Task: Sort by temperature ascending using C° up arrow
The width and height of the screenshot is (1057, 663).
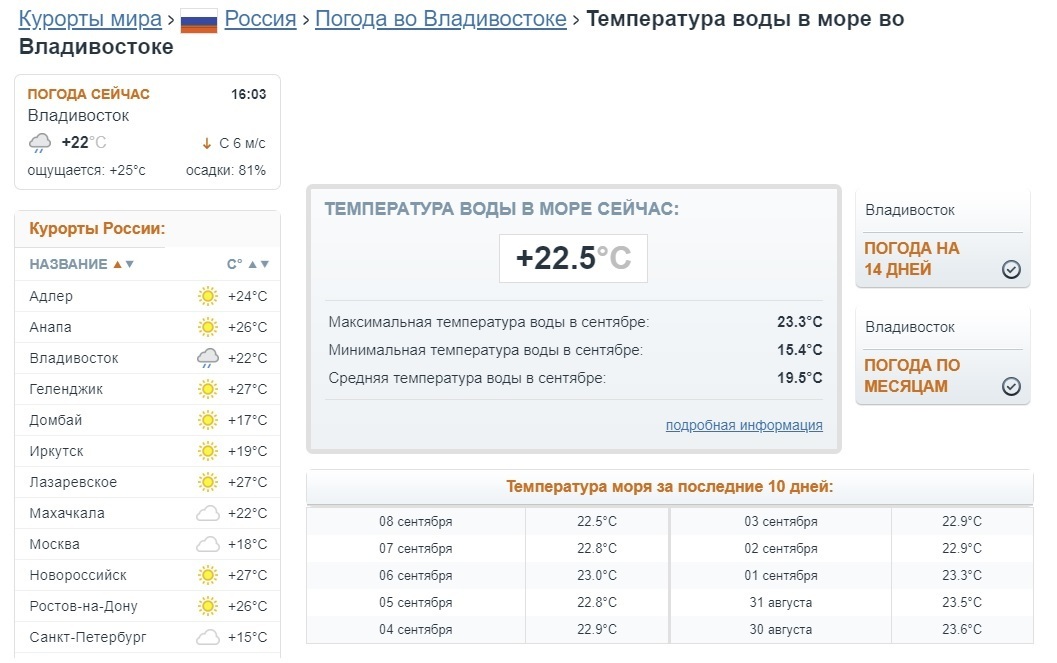Action: tap(252, 264)
